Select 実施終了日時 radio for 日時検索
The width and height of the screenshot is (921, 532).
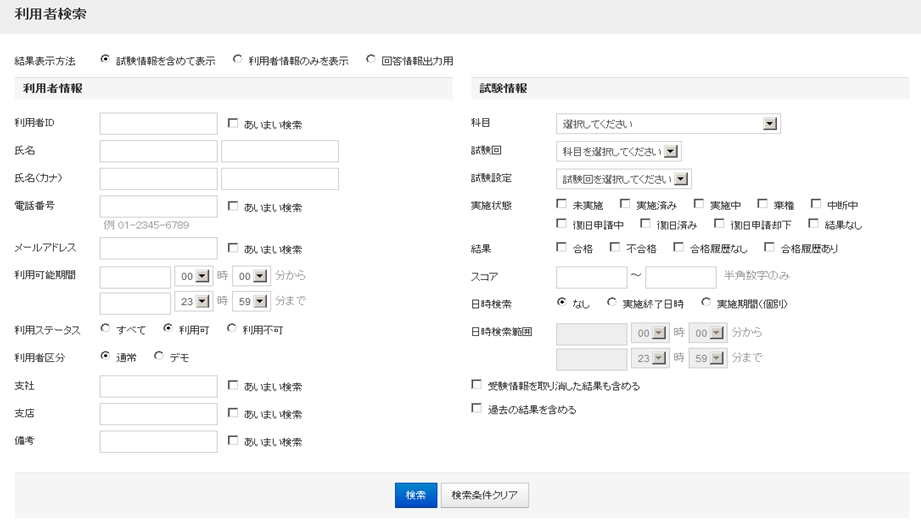(x=612, y=302)
